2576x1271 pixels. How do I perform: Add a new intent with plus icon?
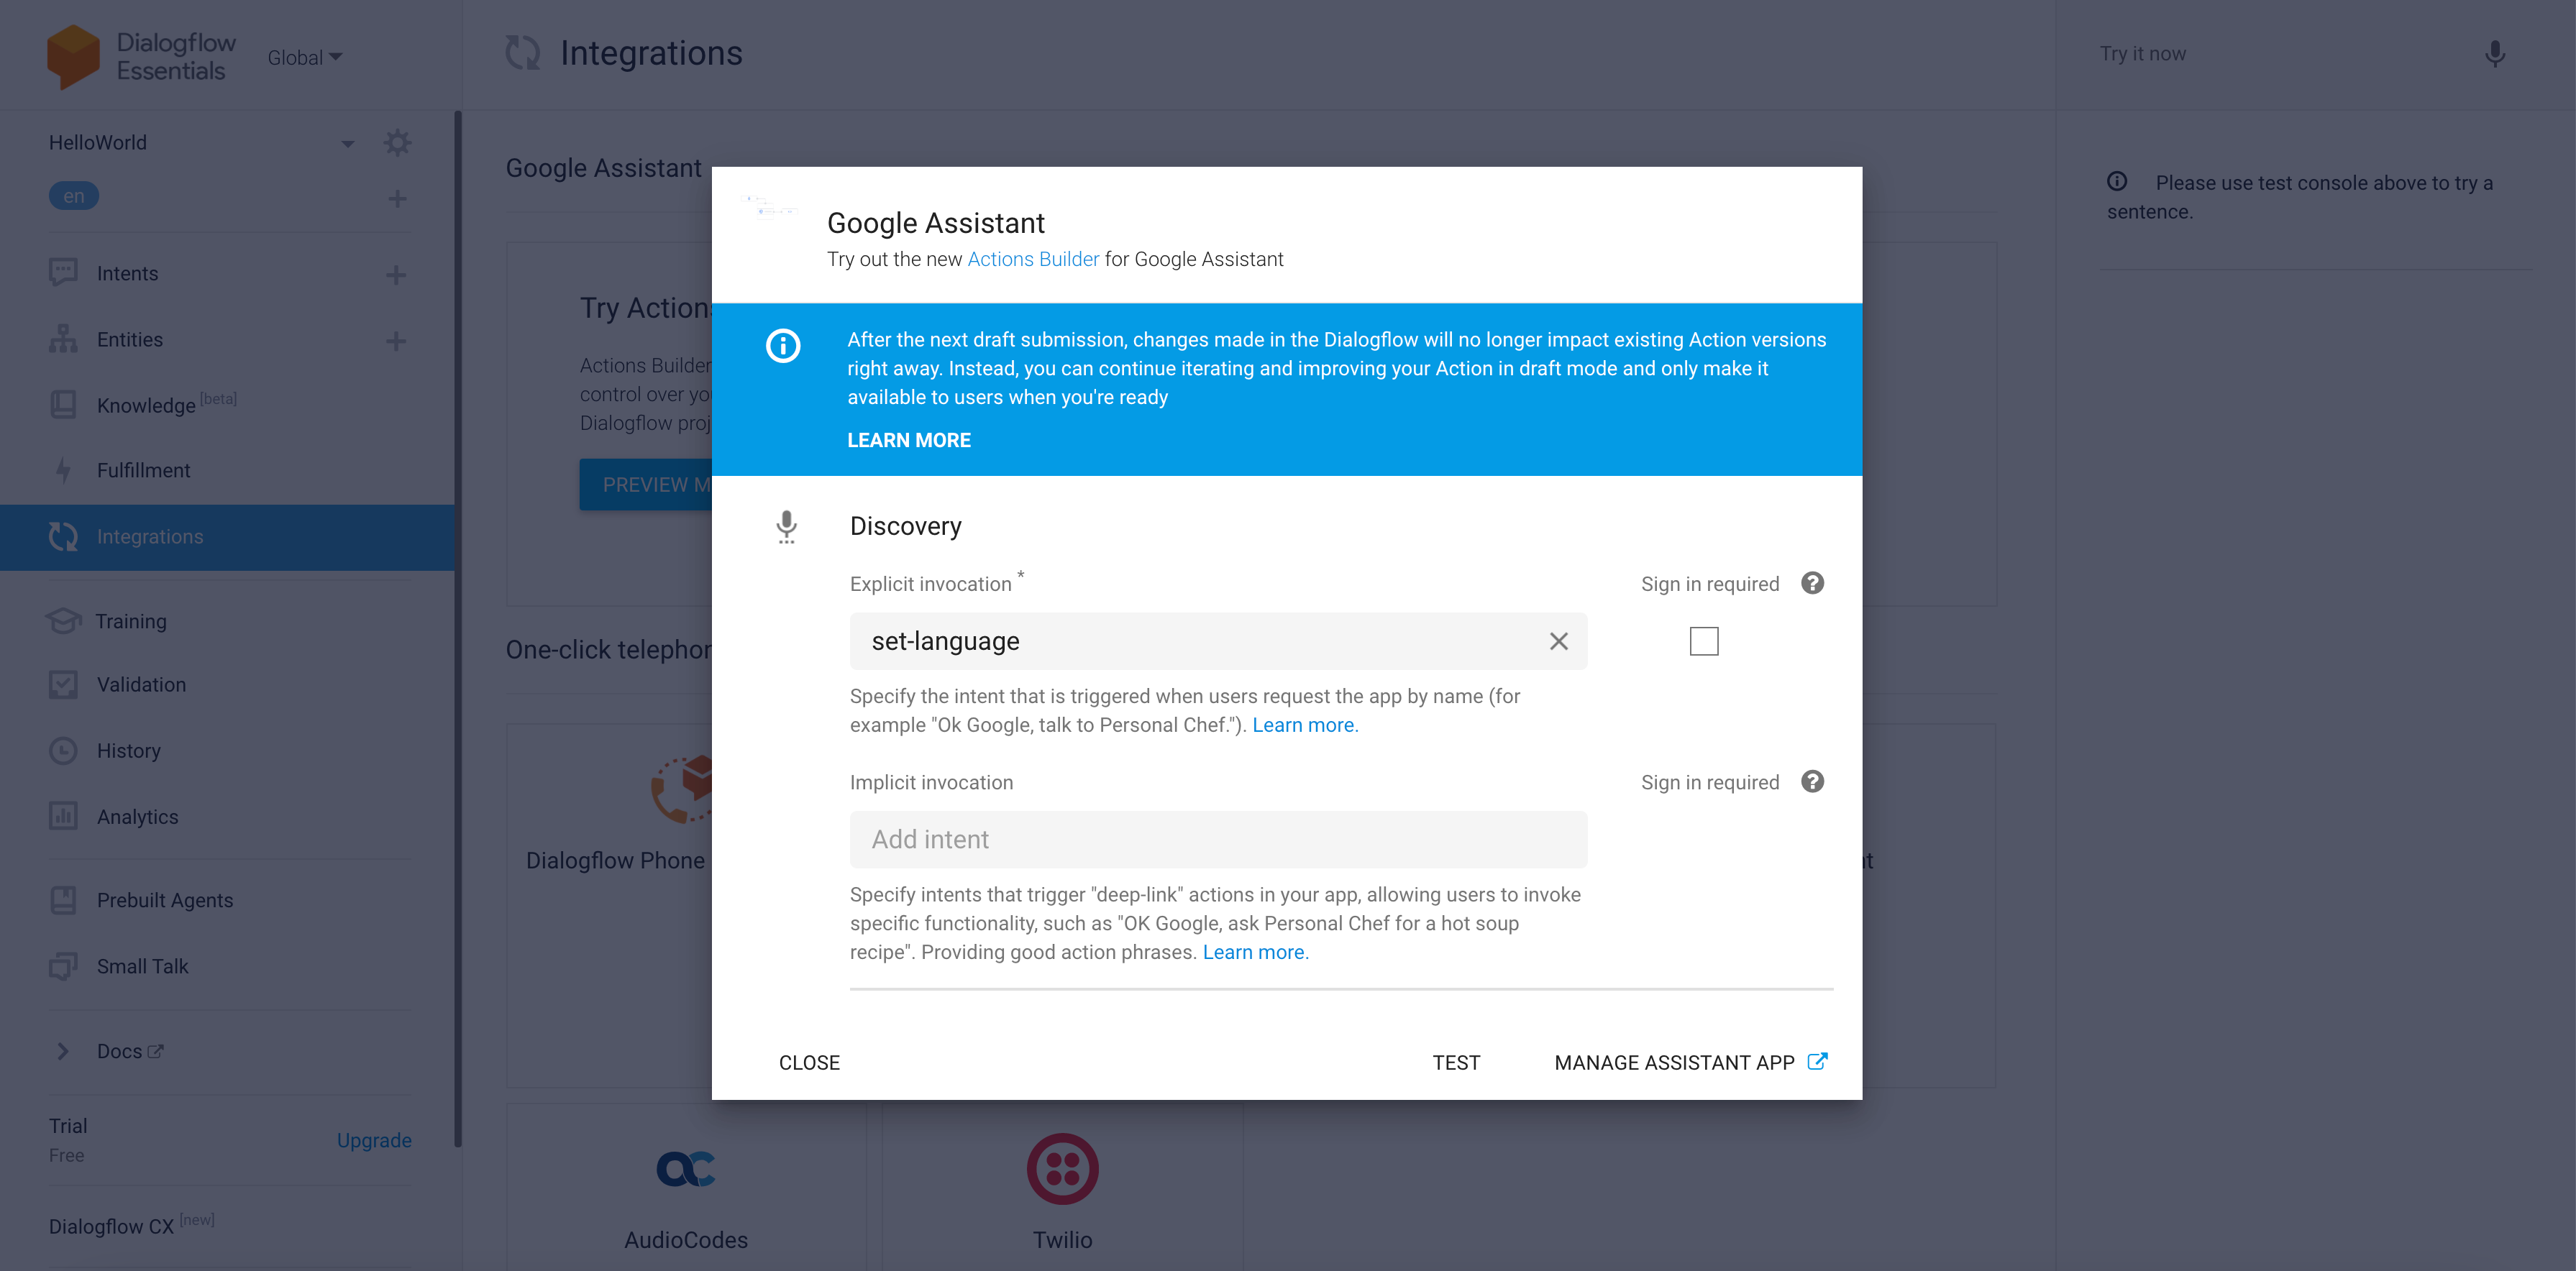pos(396,274)
